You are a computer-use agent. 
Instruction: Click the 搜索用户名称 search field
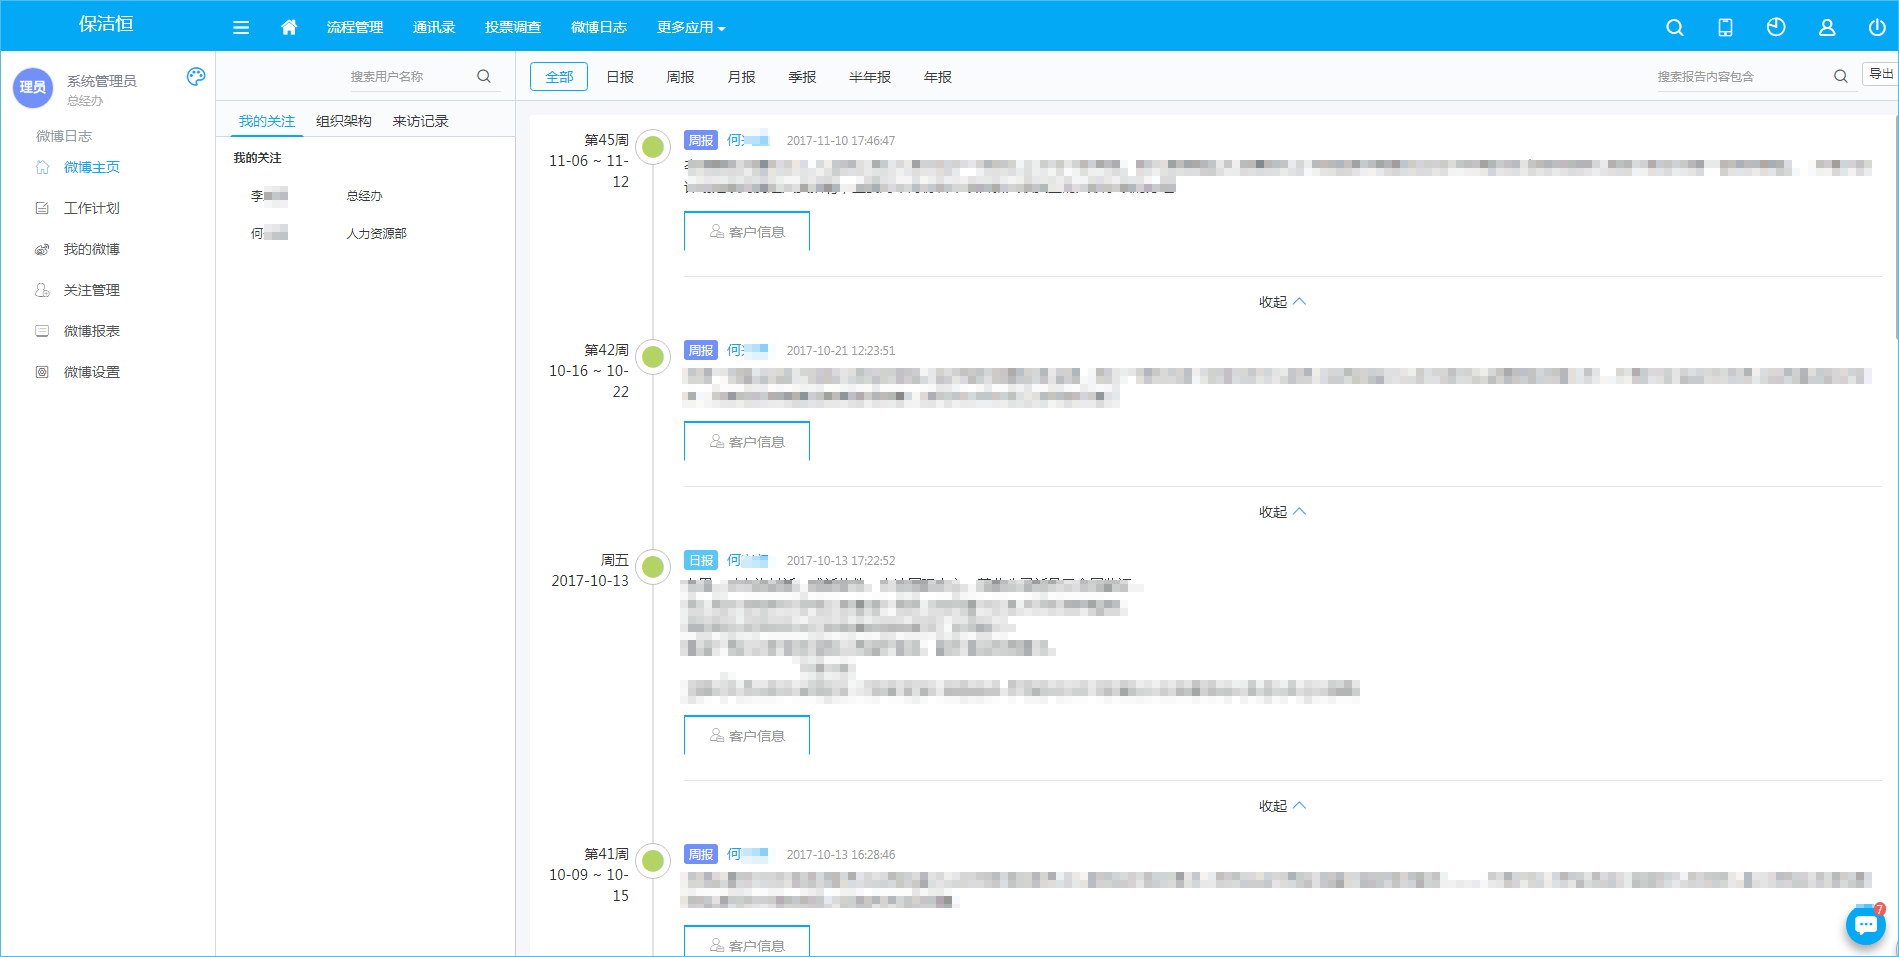click(x=410, y=77)
